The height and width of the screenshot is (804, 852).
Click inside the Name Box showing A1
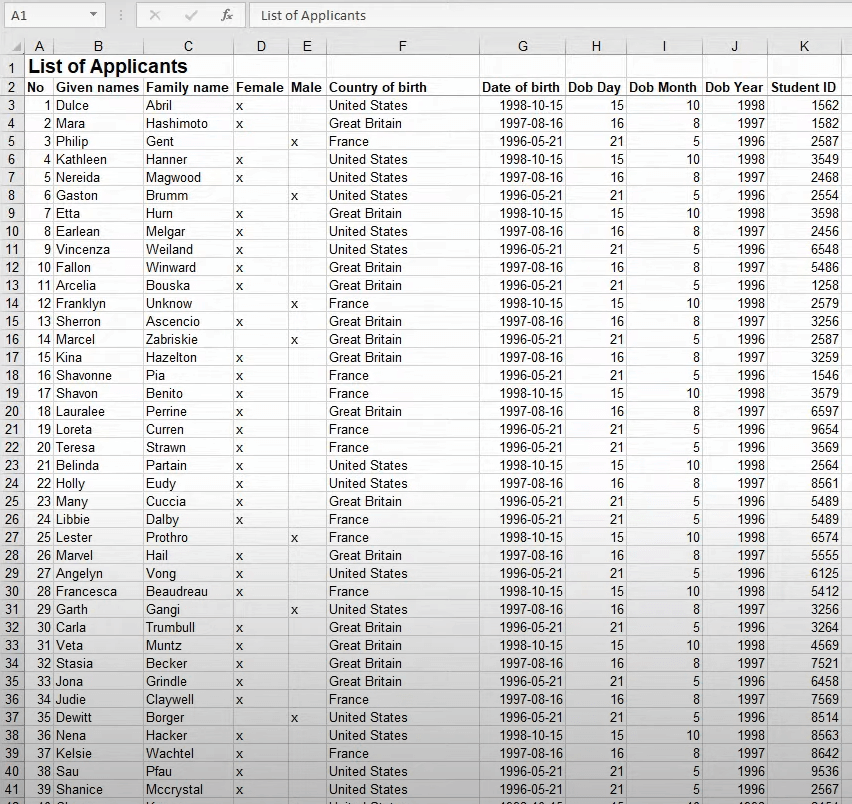tap(45, 15)
